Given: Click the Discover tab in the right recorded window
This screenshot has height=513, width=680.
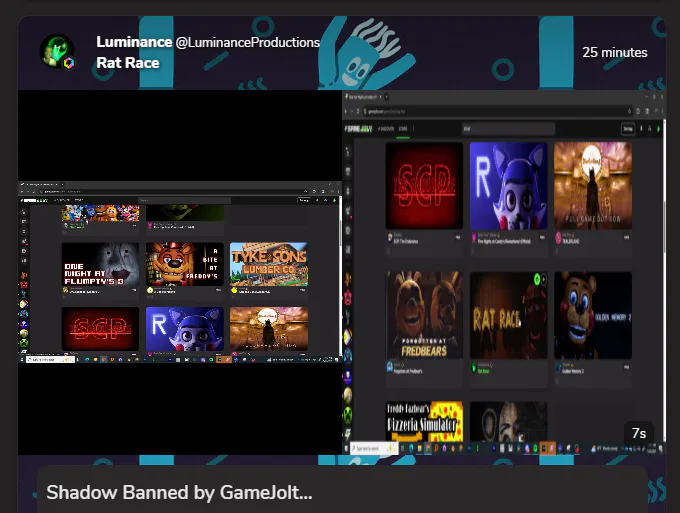Looking at the screenshot, I should coord(386,129).
